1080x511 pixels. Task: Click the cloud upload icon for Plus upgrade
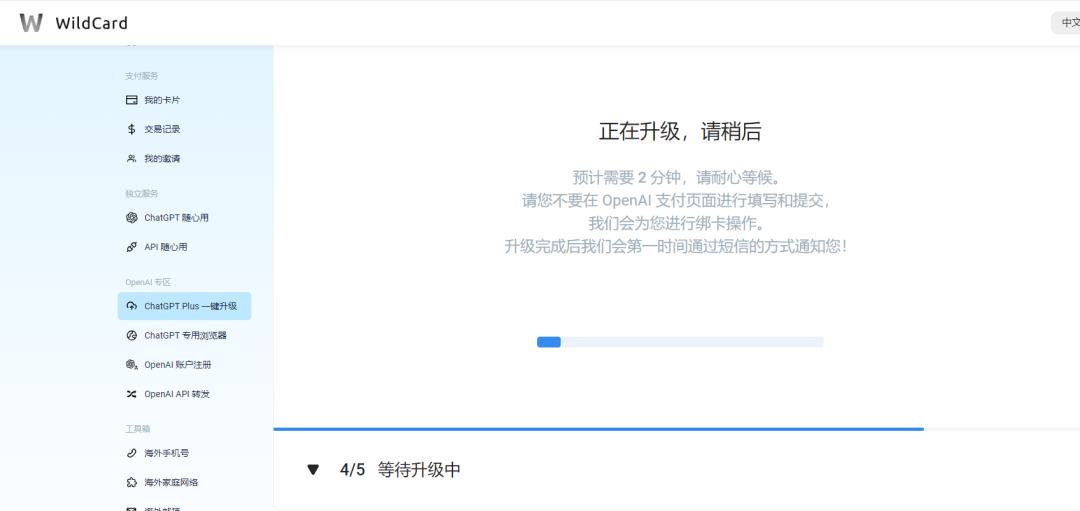point(132,306)
